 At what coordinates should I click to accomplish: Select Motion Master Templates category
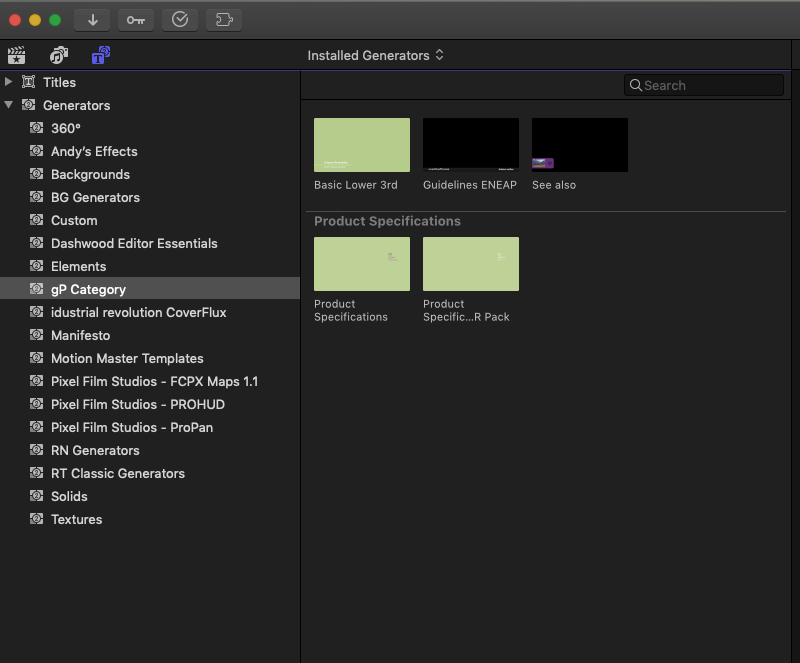[x=150, y=358]
